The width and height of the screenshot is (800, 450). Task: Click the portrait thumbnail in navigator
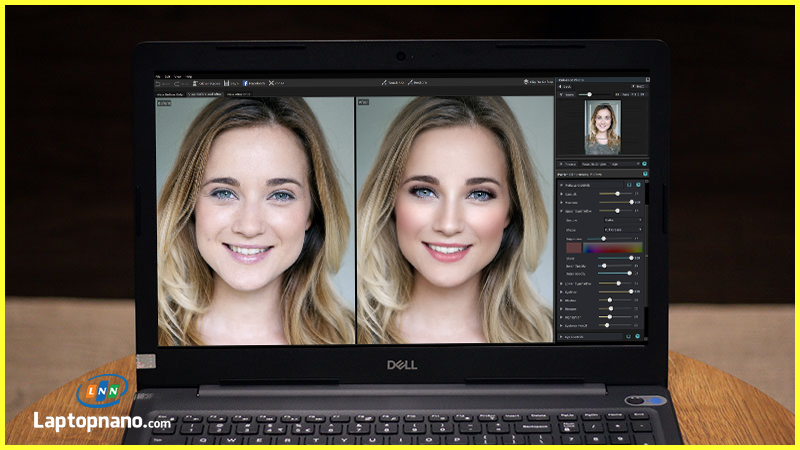coord(603,127)
